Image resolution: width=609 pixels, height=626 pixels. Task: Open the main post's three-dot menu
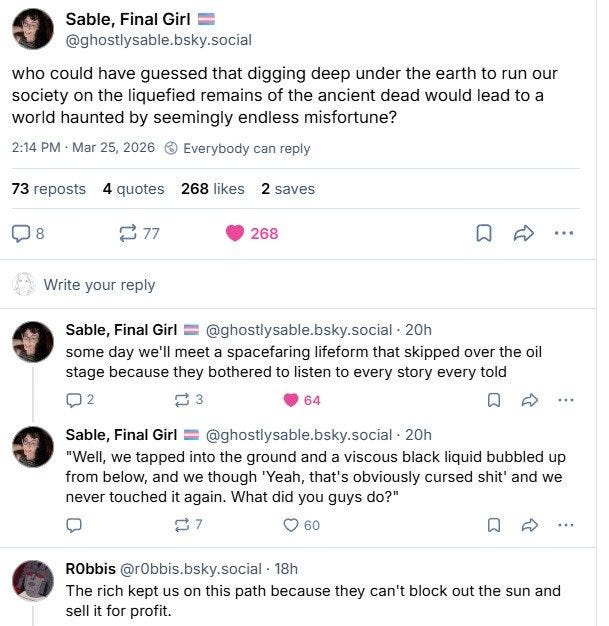564,233
